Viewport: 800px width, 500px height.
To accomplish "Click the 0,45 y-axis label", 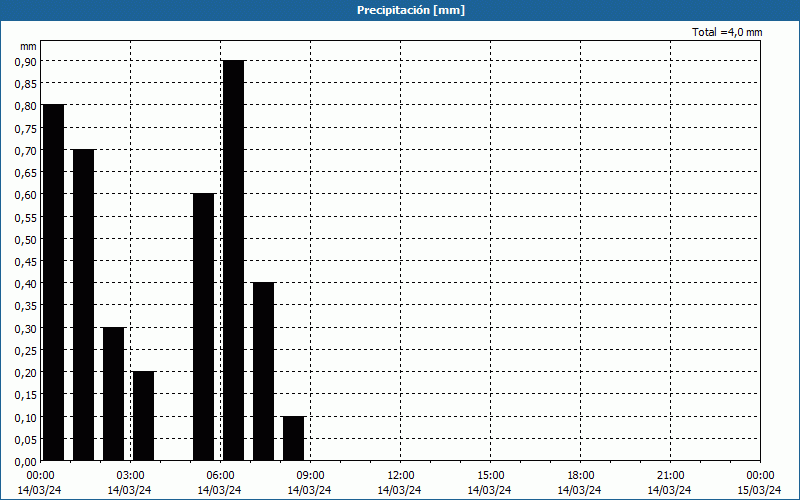I will (25, 262).
